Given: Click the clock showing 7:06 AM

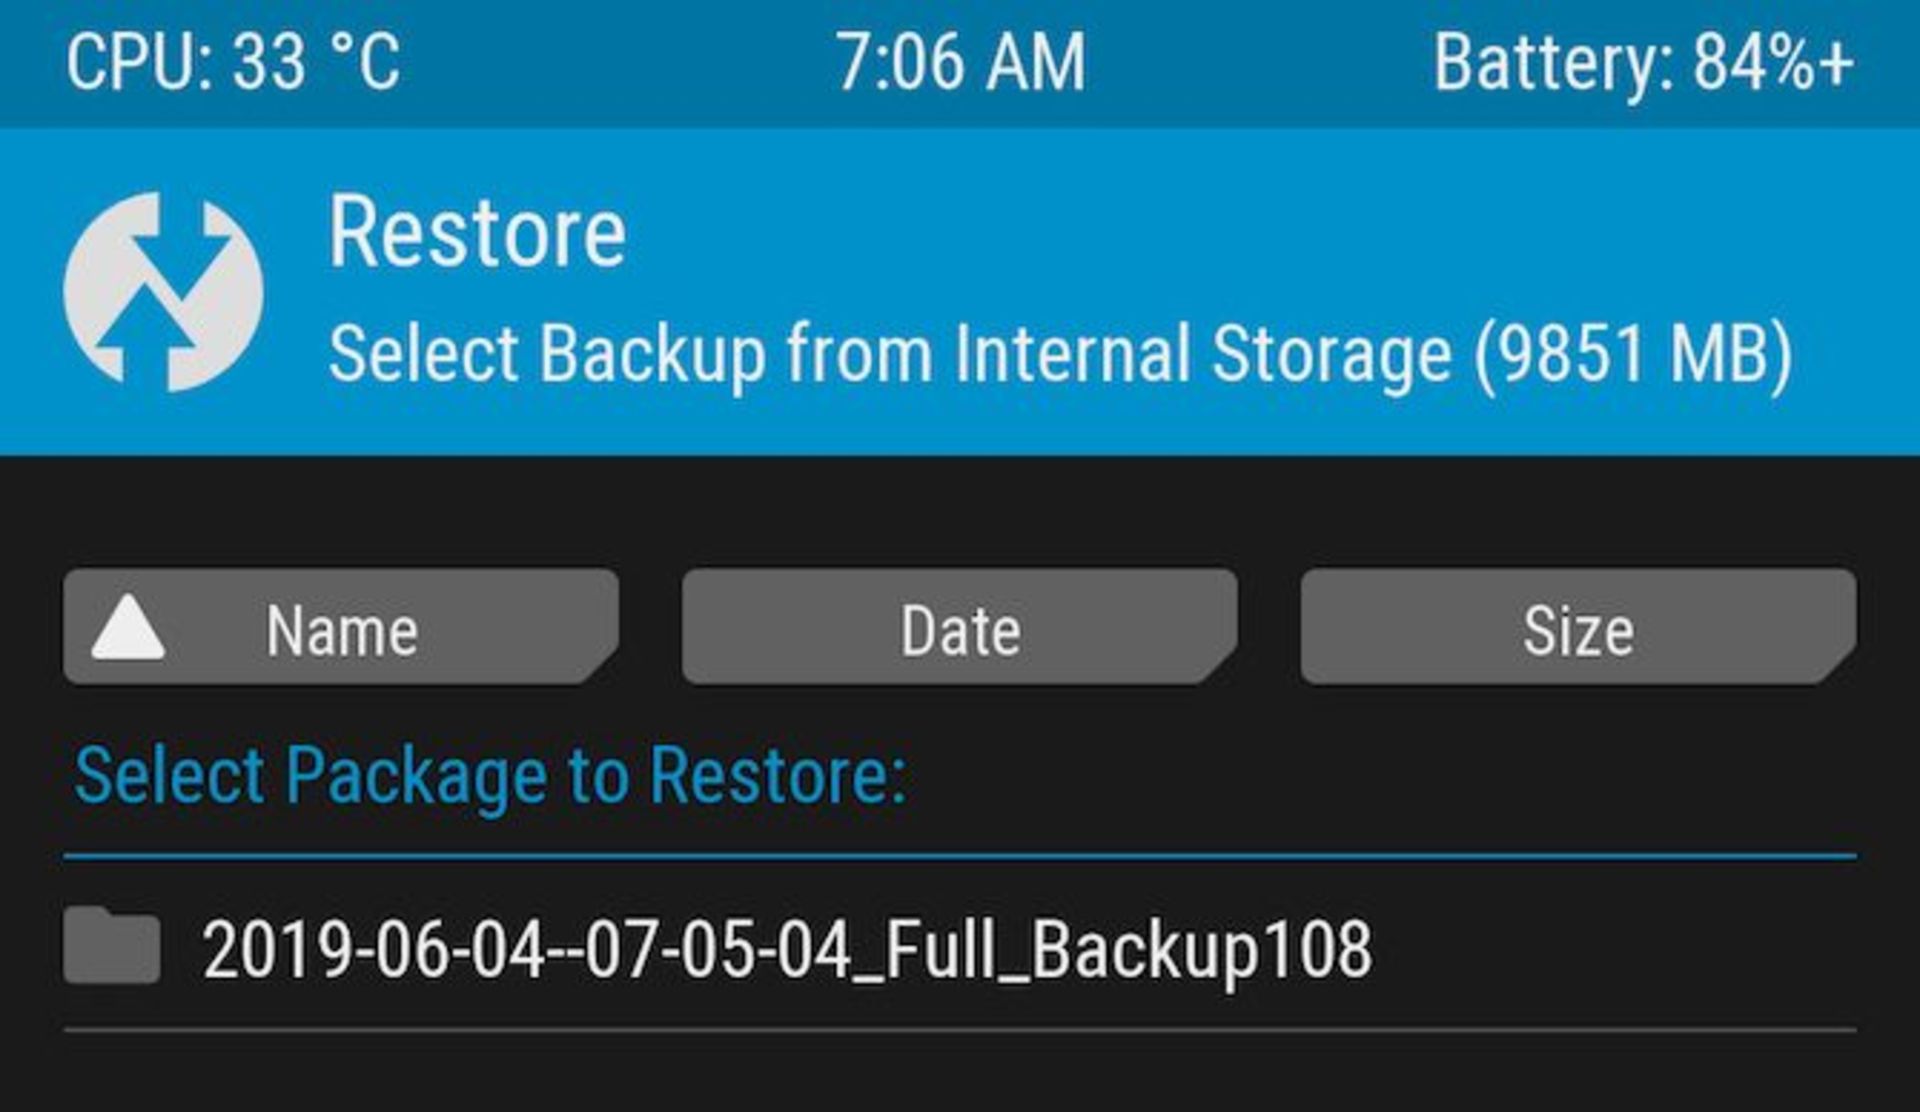Looking at the screenshot, I should (x=962, y=60).
